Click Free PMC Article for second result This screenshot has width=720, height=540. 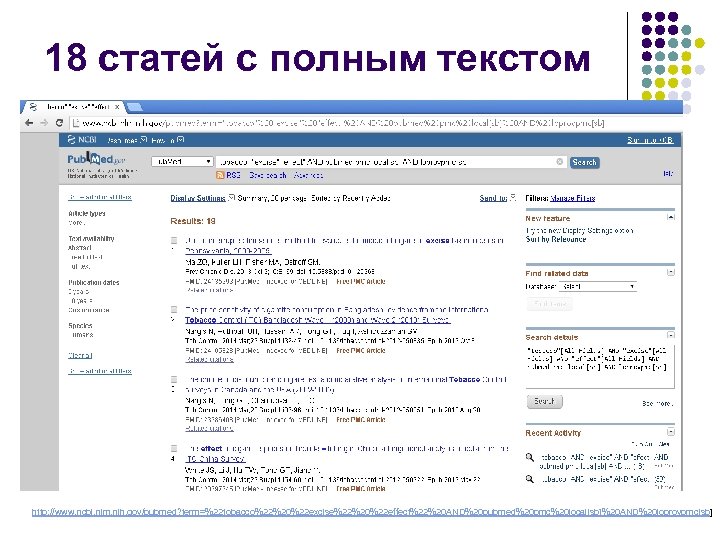click(360, 350)
